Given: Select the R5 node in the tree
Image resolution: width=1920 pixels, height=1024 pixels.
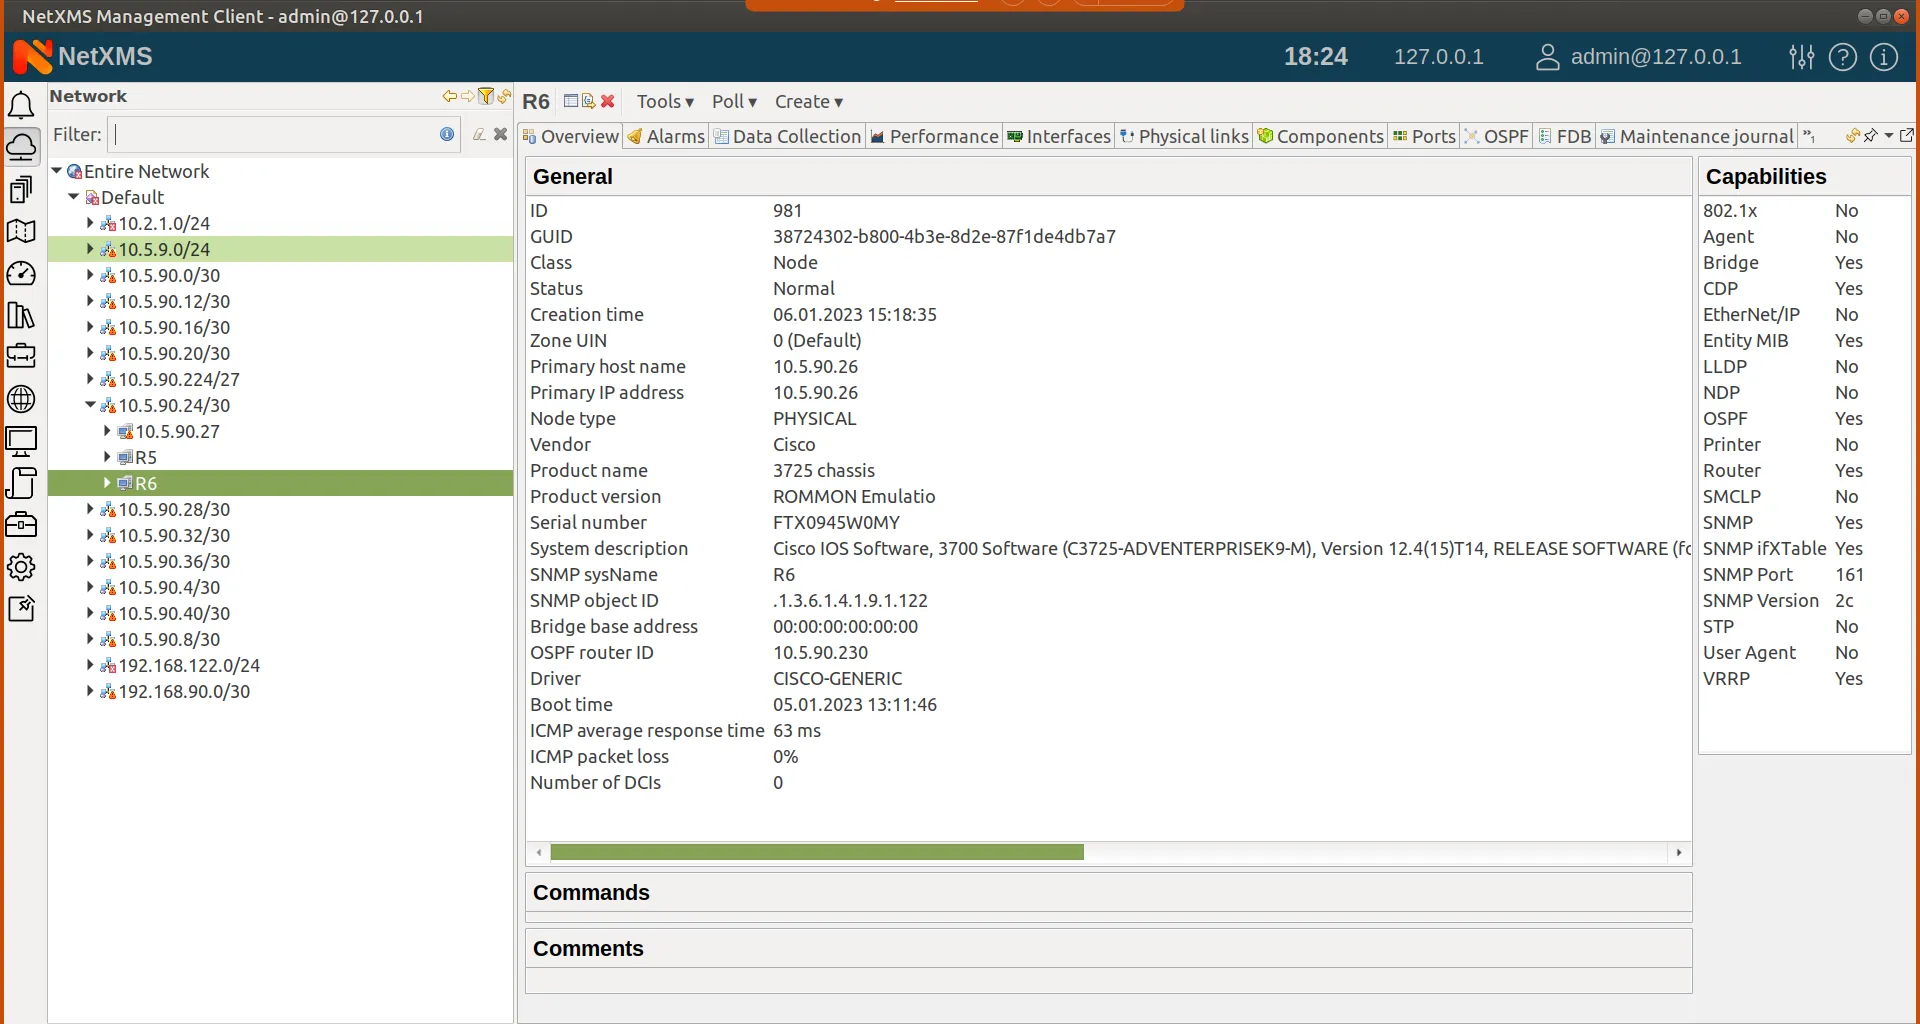Looking at the screenshot, I should click(x=146, y=457).
